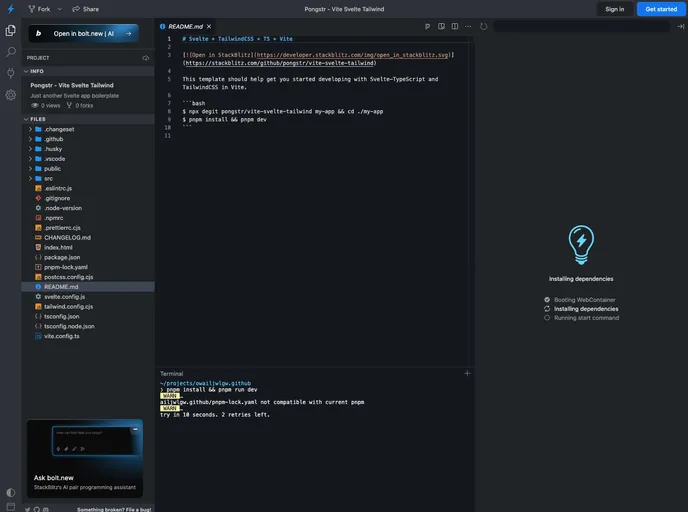Click the split editor icon
This screenshot has width=688, height=512.
click(455, 26)
